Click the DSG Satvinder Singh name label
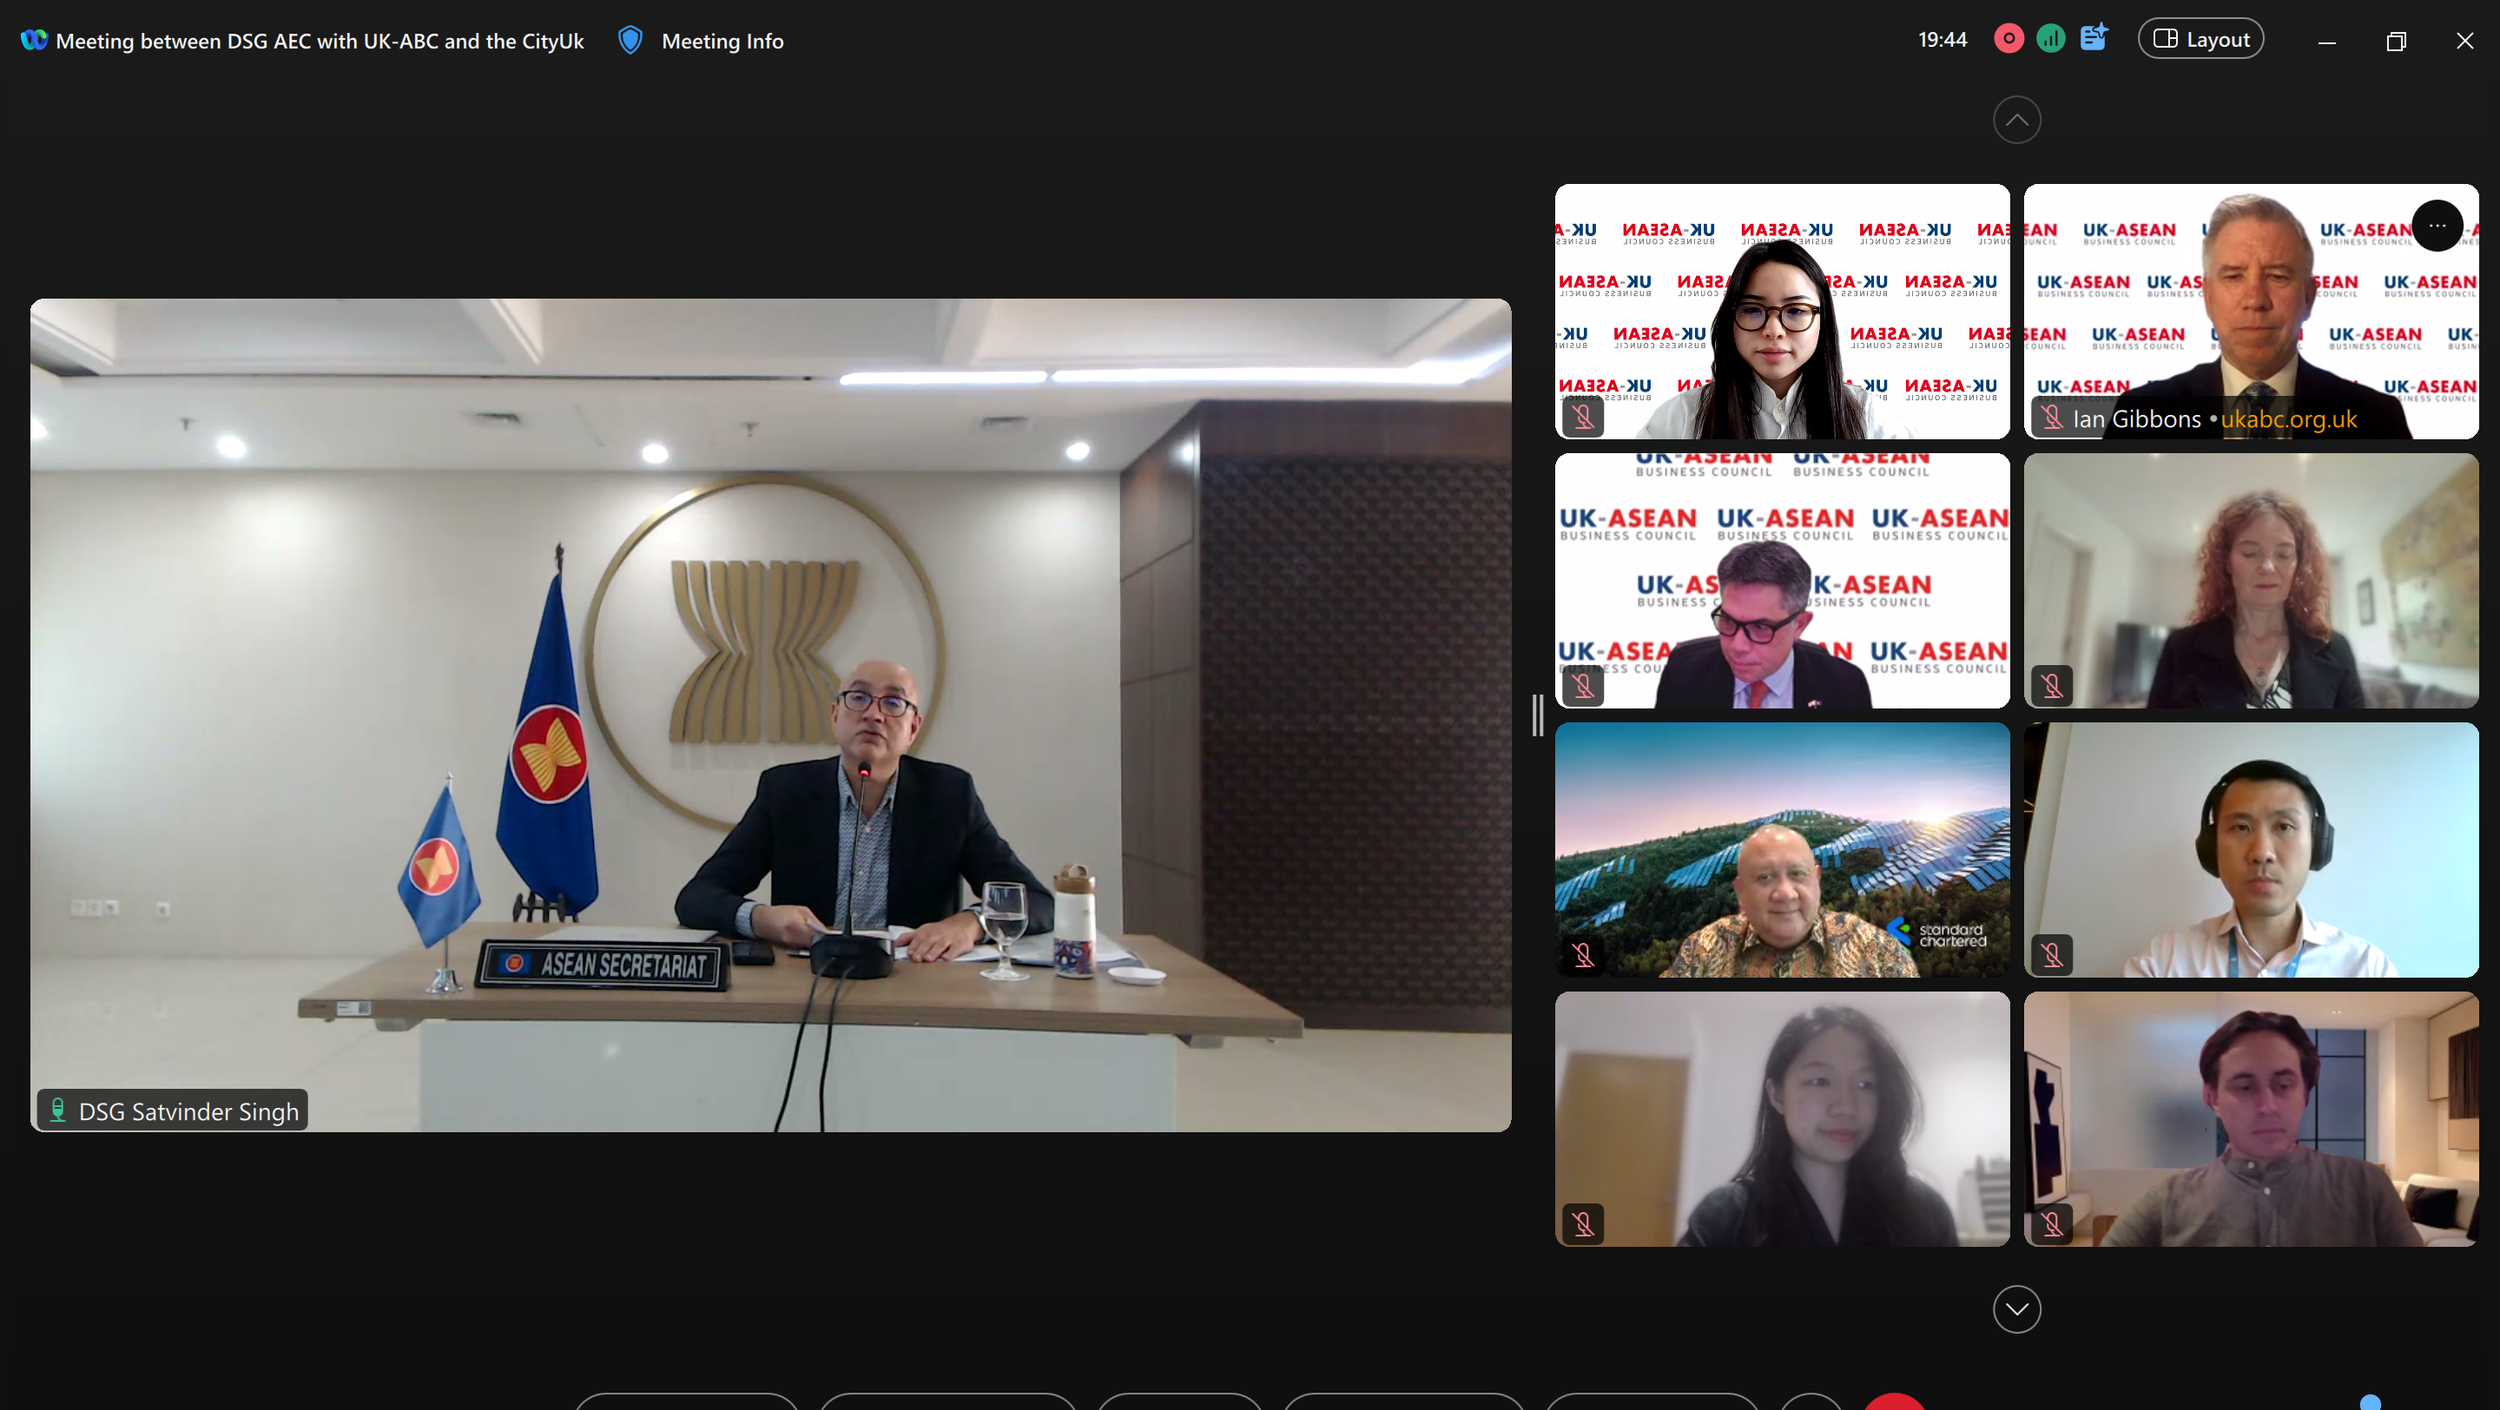The image size is (2500, 1410). [188, 1111]
